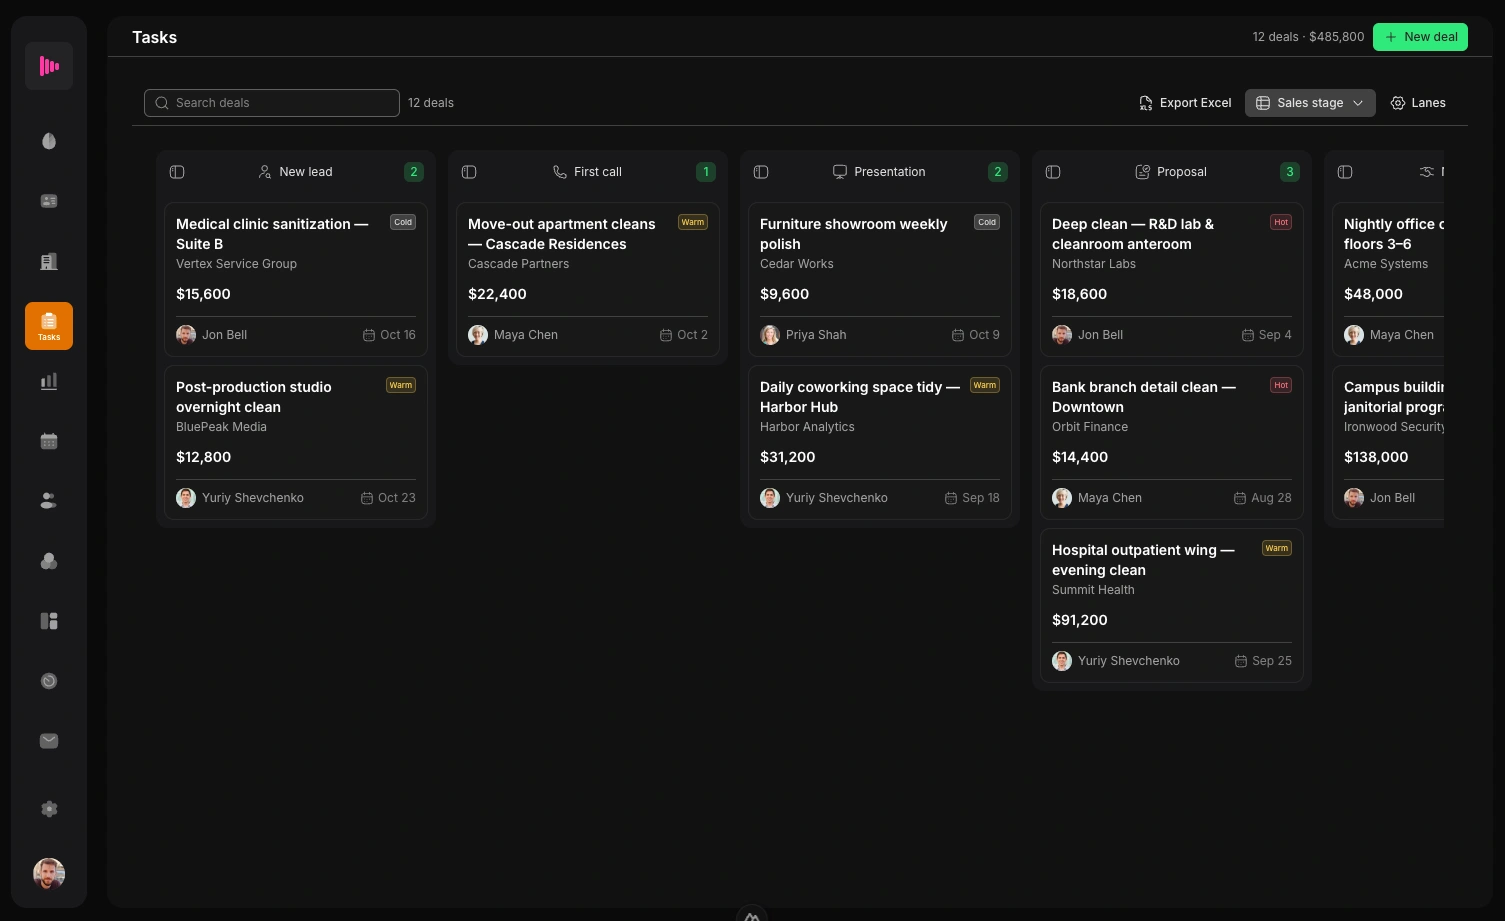Click the Campus building janitorial program card
Image resolution: width=1505 pixels, height=921 pixels.
click(x=1388, y=443)
